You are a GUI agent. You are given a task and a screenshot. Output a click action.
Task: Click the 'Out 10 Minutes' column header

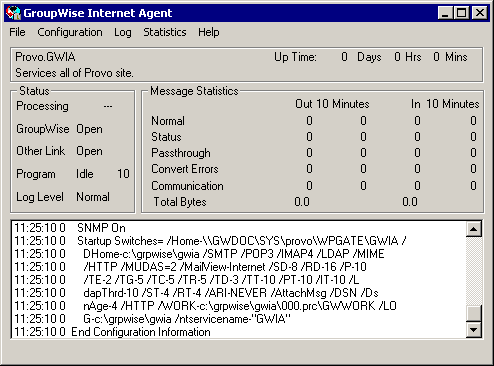pos(332,104)
